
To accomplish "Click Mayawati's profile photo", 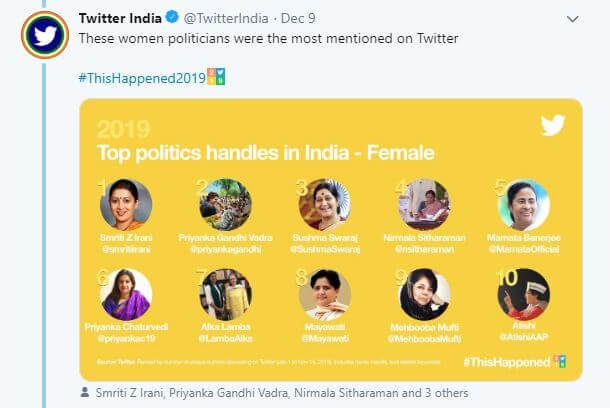I will pos(324,294).
